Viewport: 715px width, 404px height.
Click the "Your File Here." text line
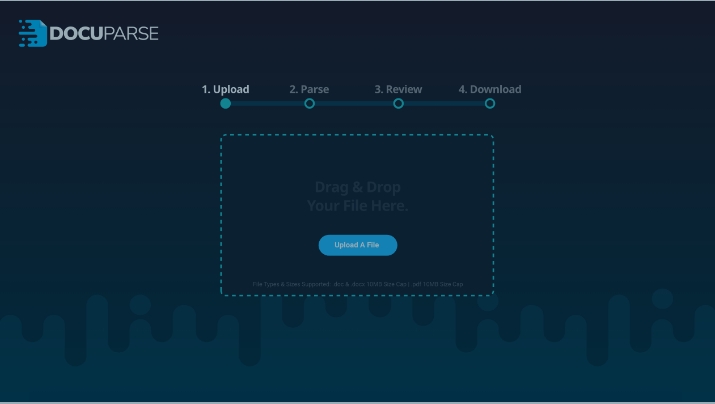click(357, 206)
